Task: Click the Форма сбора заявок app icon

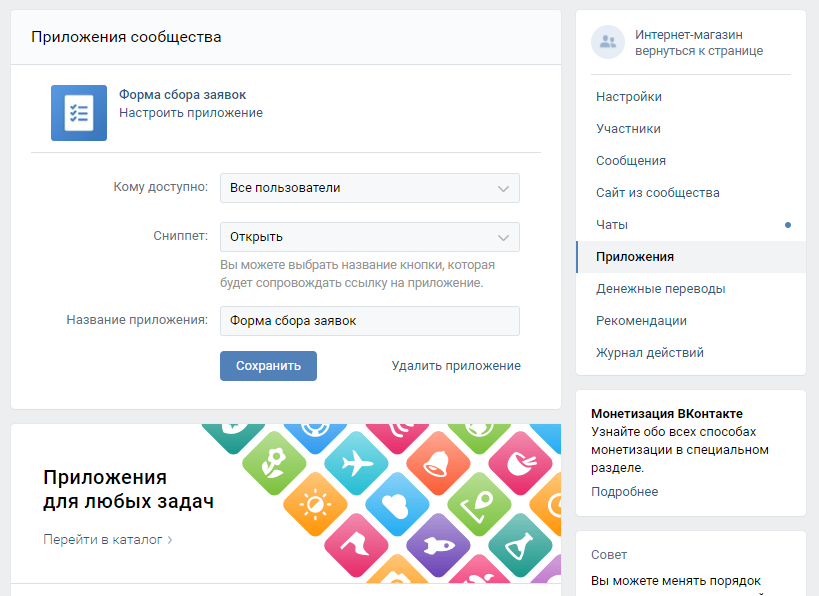Action: [x=79, y=112]
